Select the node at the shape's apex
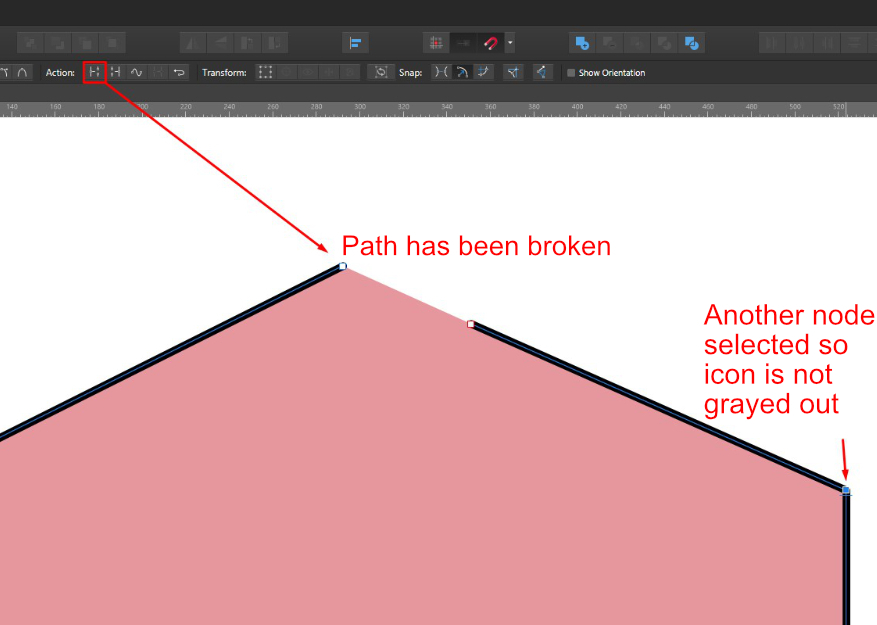Viewport: 877px width, 625px height. click(343, 266)
